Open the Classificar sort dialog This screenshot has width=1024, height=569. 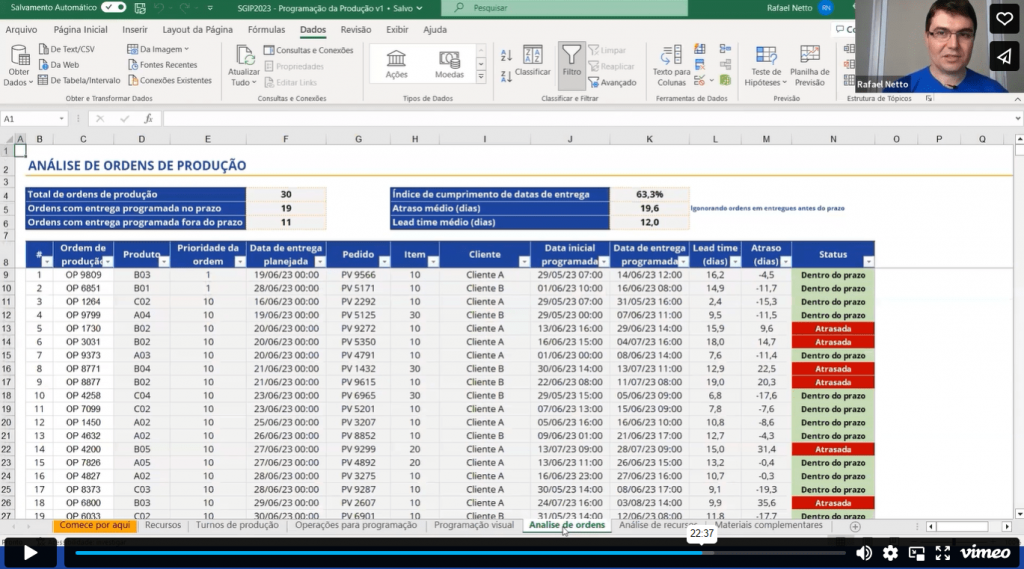coord(532,60)
